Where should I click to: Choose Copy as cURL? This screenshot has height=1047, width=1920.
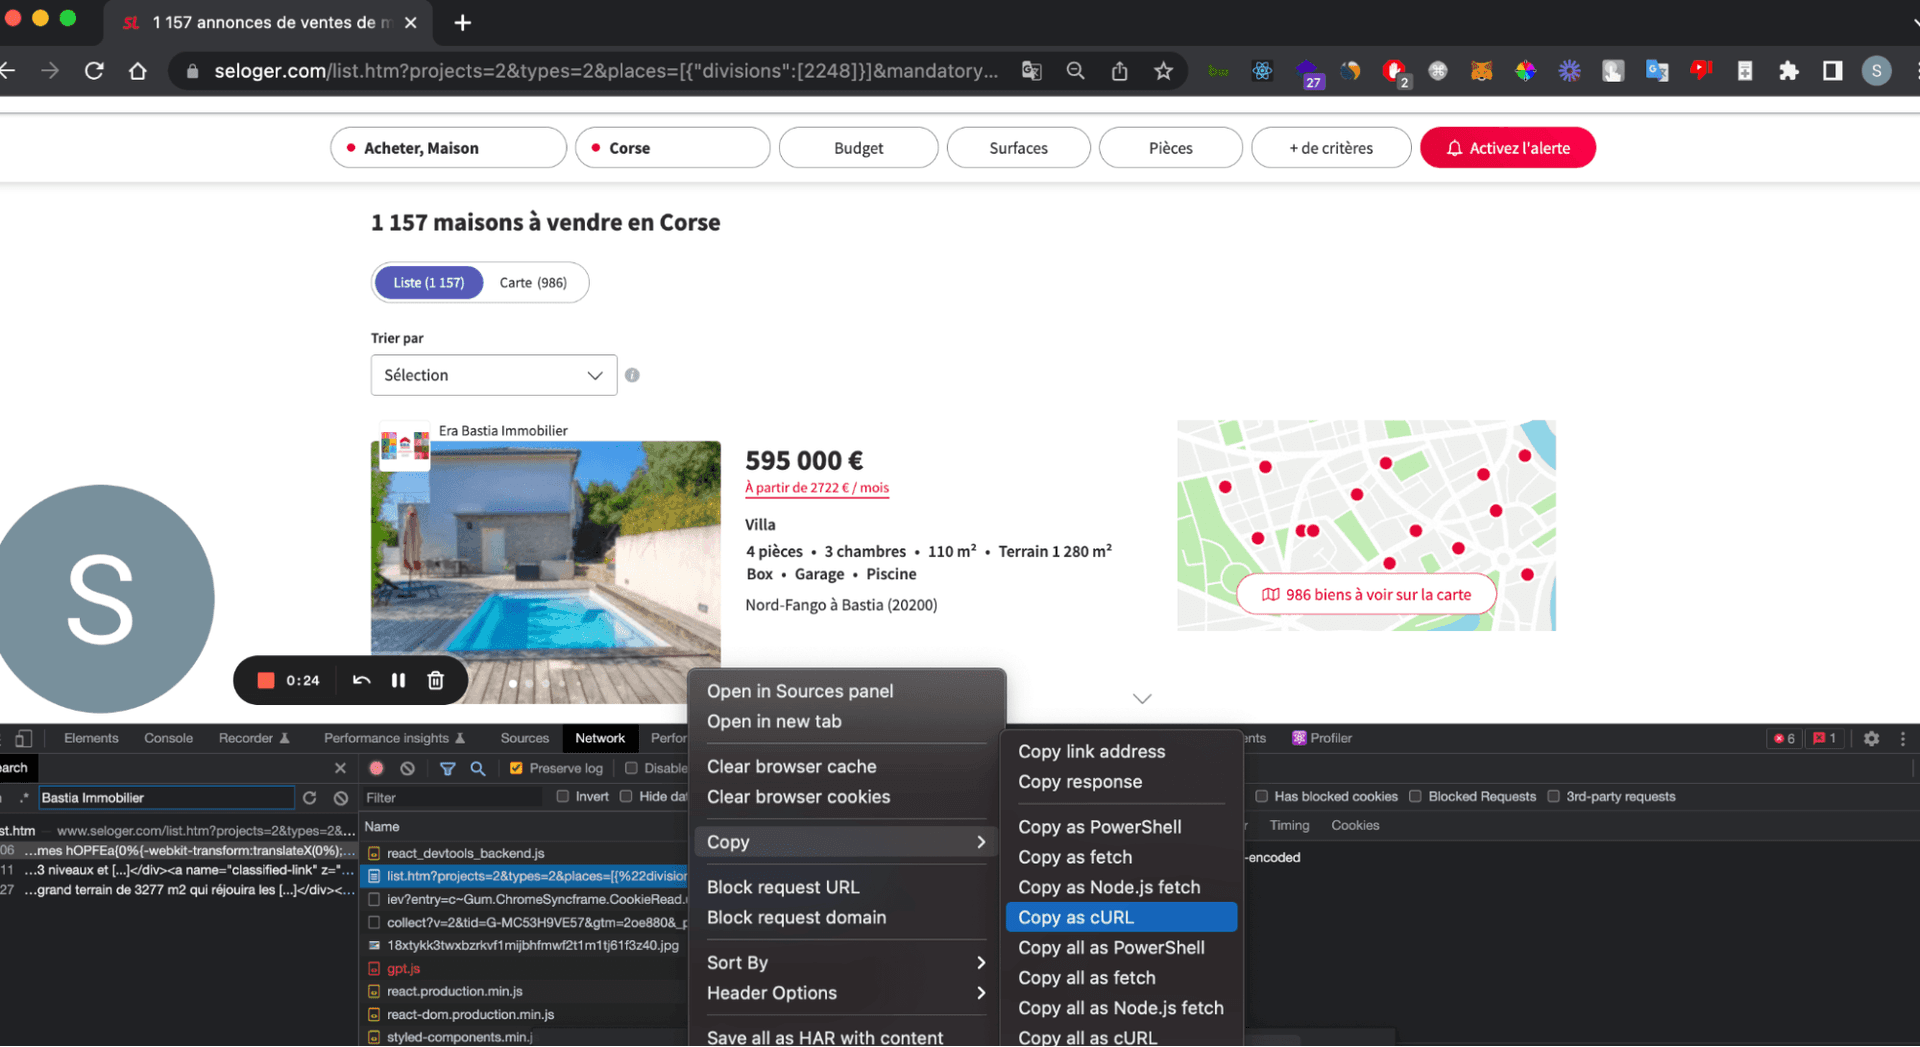pyautogui.click(x=1122, y=918)
